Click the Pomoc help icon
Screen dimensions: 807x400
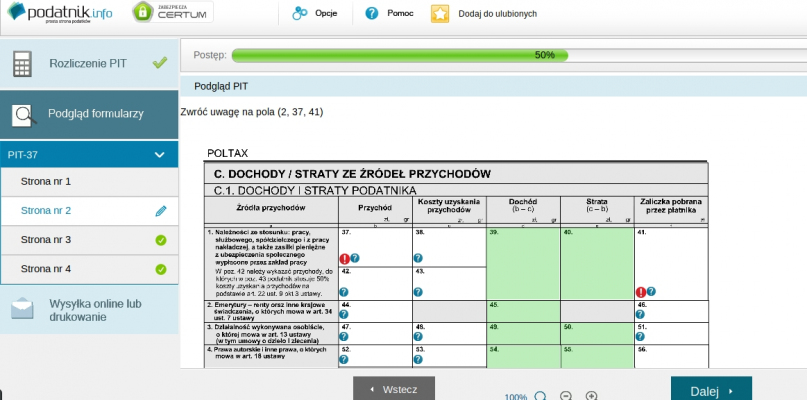pos(372,14)
